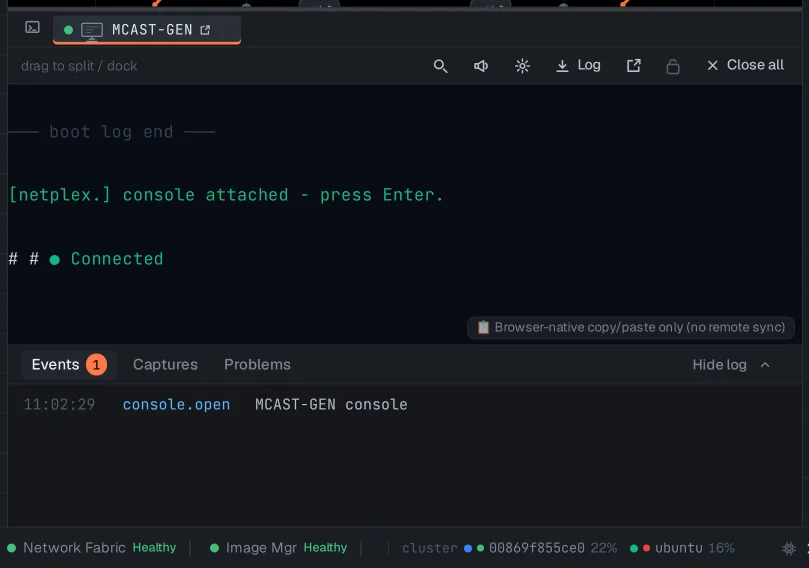The width and height of the screenshot is (809, 568).
Task: Toggle the console lock icon
Action: (673, 67)
